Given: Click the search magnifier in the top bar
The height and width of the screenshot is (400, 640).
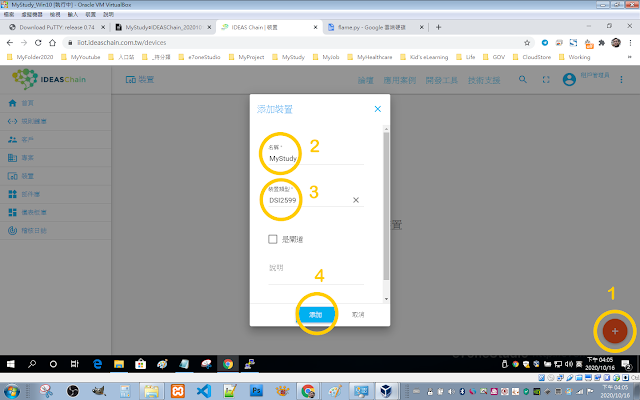Looking at the screenshot, I should pos(523,80).
